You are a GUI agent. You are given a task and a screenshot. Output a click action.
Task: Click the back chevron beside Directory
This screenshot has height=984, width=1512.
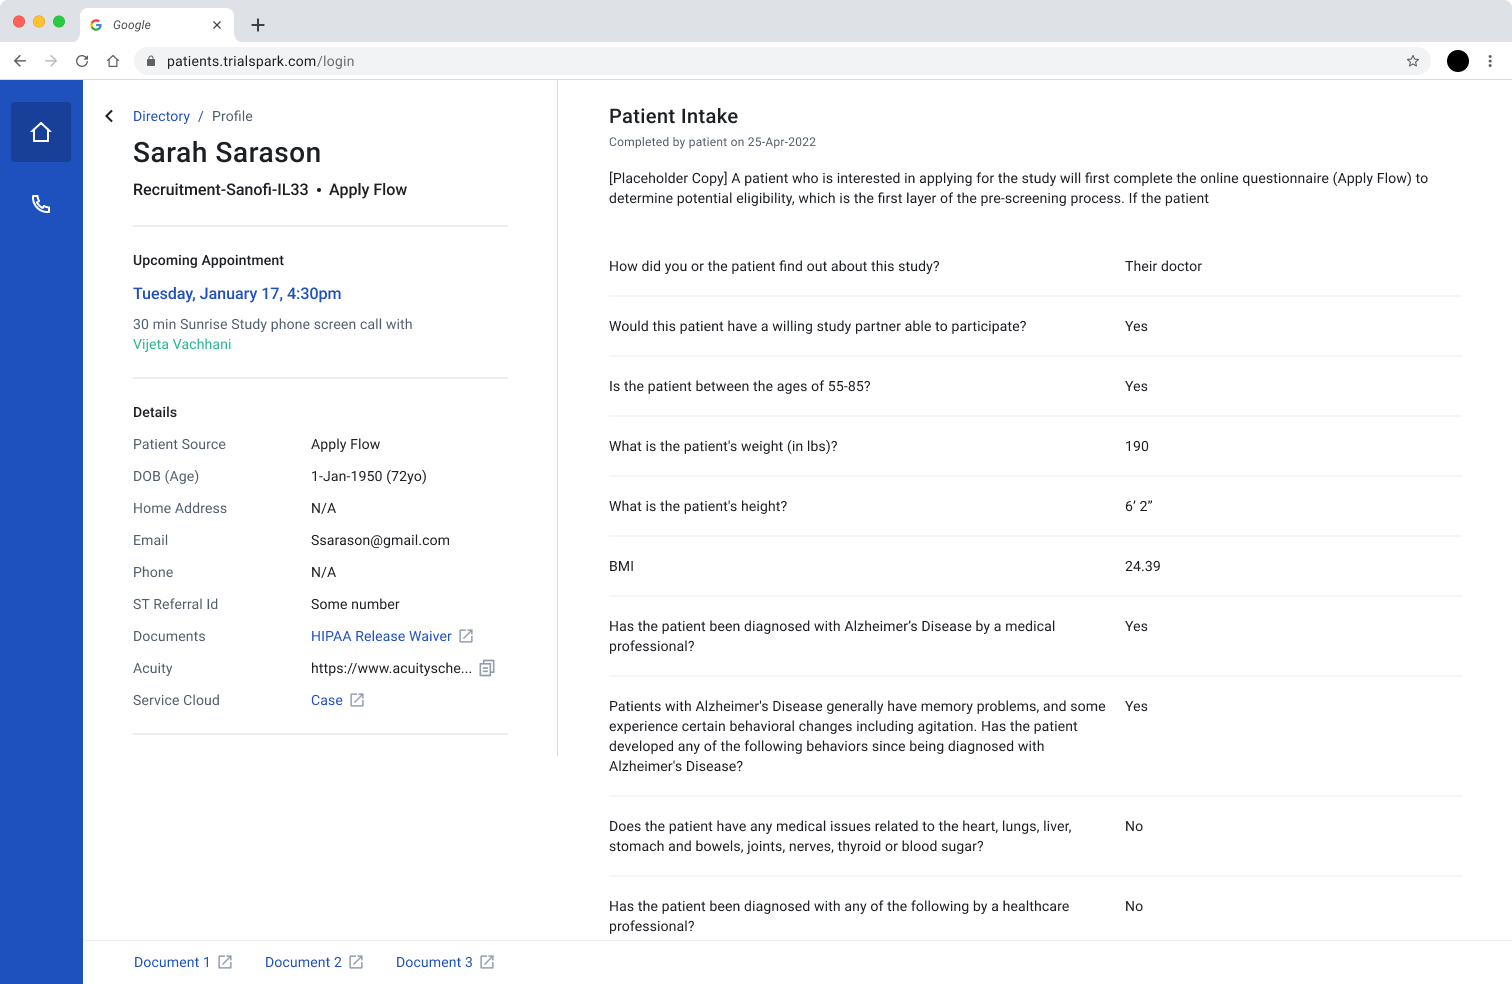[x=109, y=116]
